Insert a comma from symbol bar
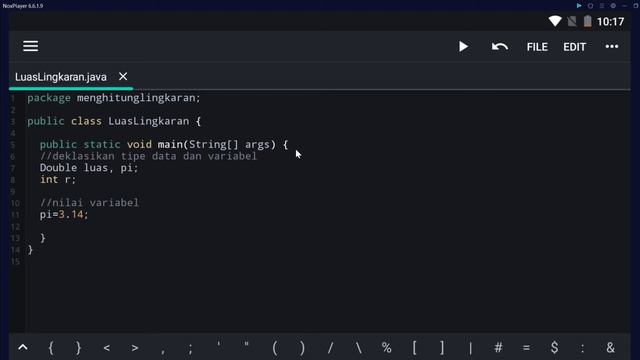640x360 pixels. (x=162, y=350)
